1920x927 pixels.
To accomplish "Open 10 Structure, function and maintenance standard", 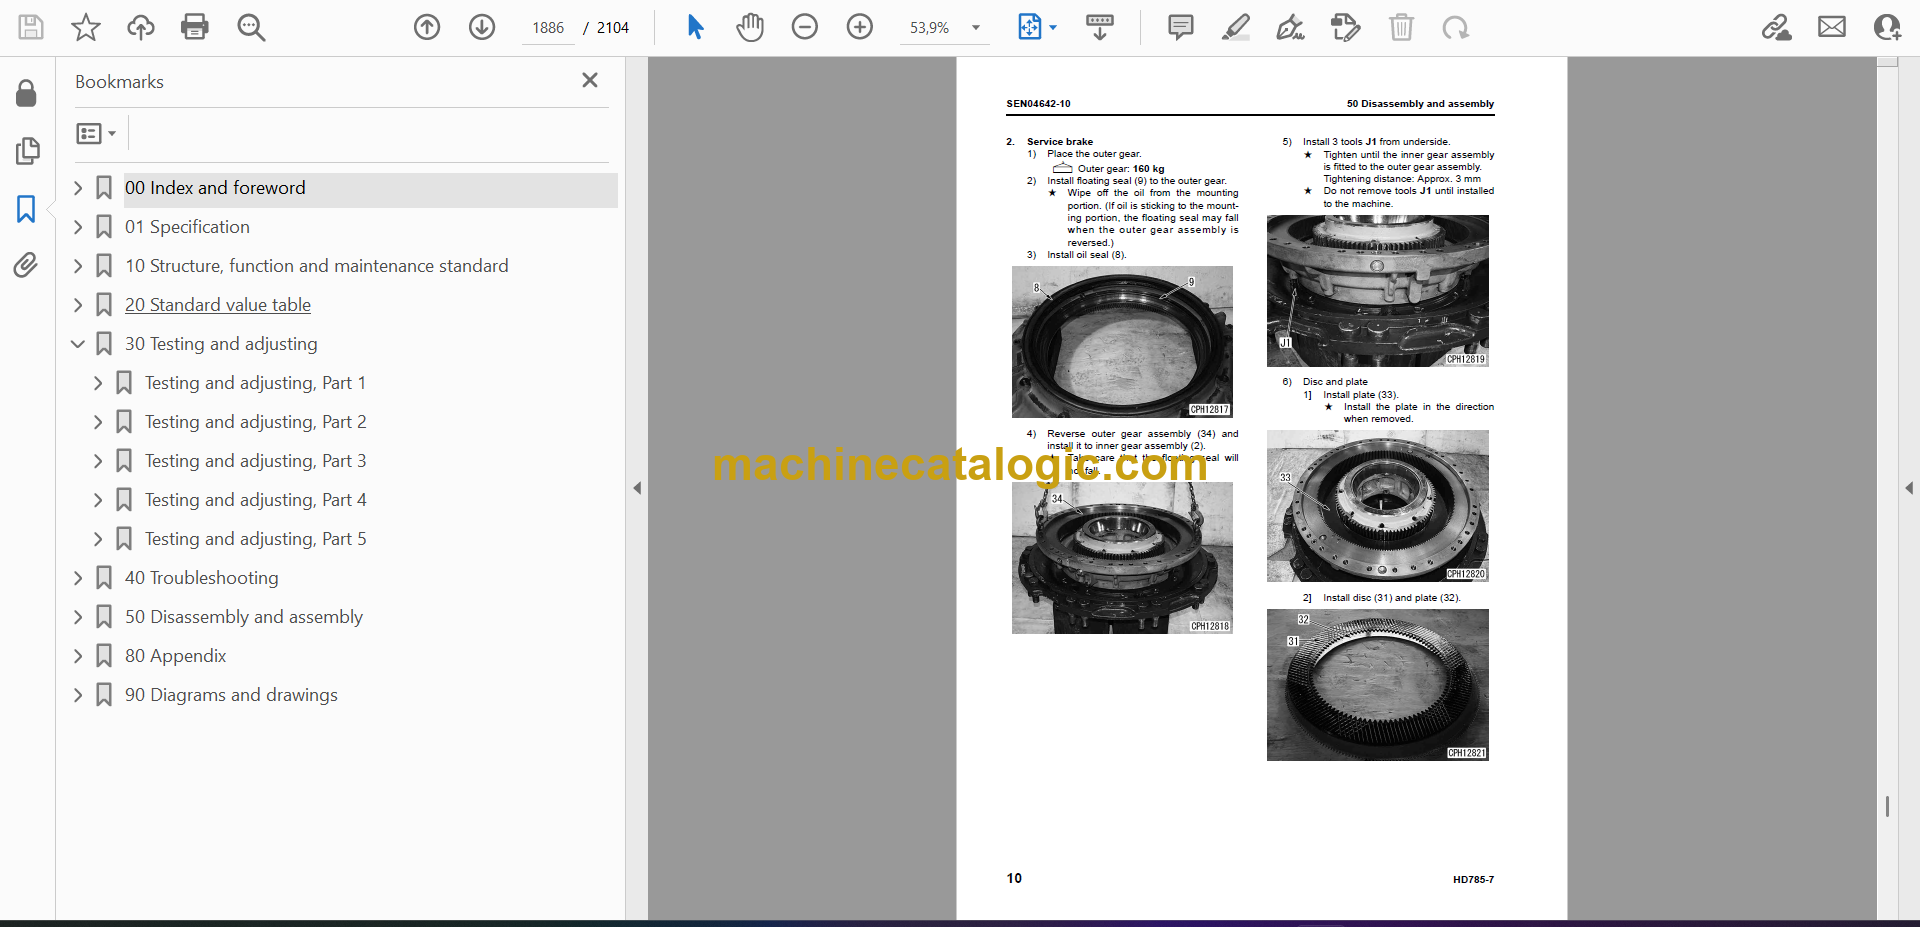I will [x=316, y=266].
